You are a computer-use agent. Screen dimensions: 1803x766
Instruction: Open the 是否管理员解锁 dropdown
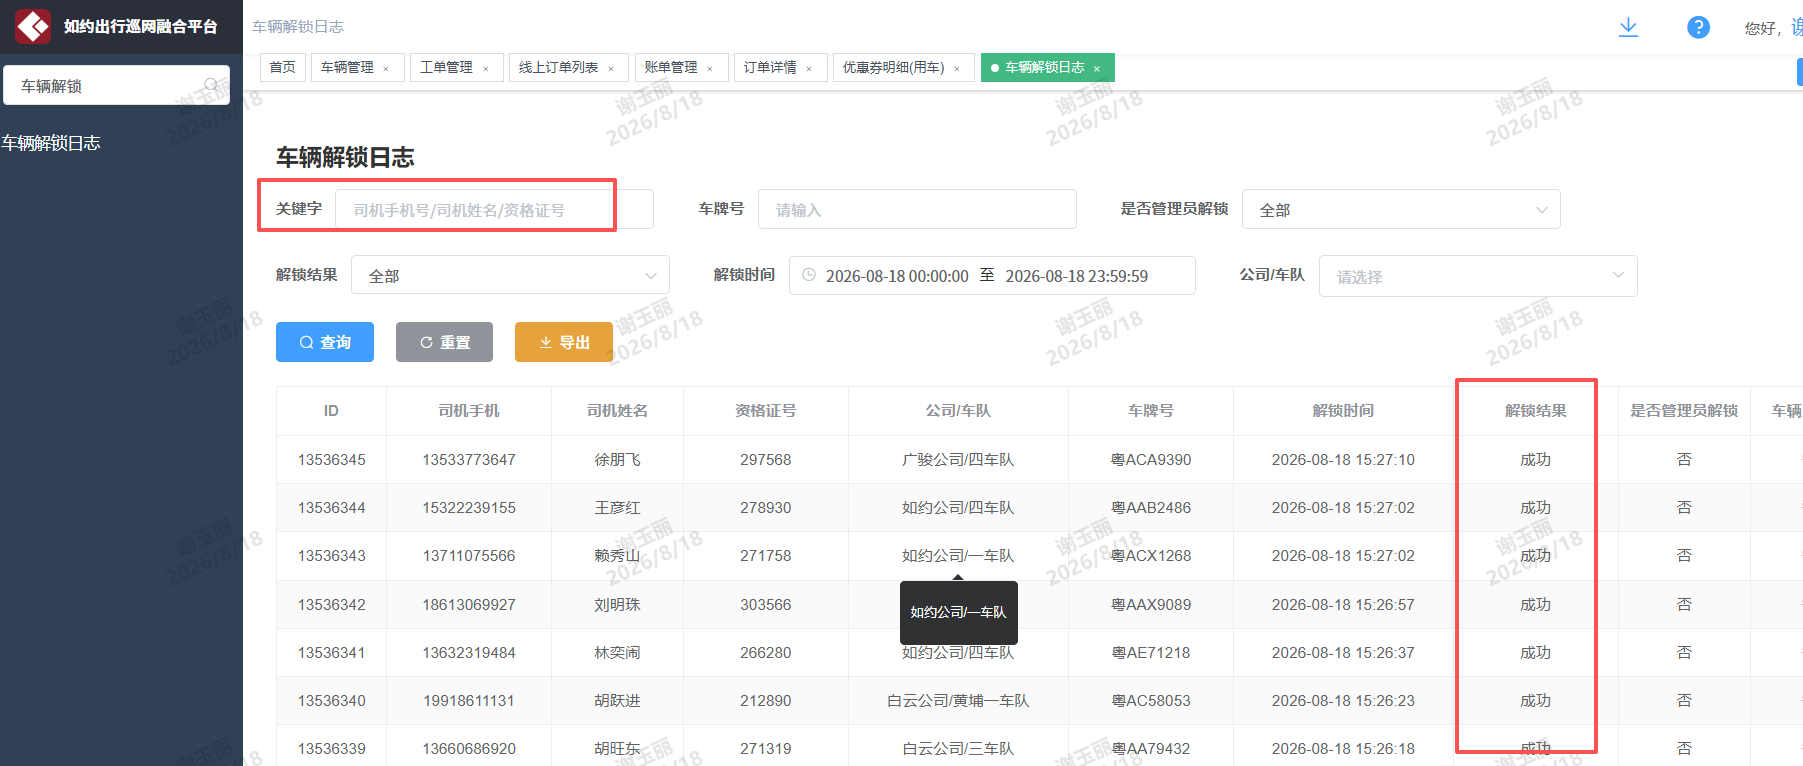tap(1401, 209)
